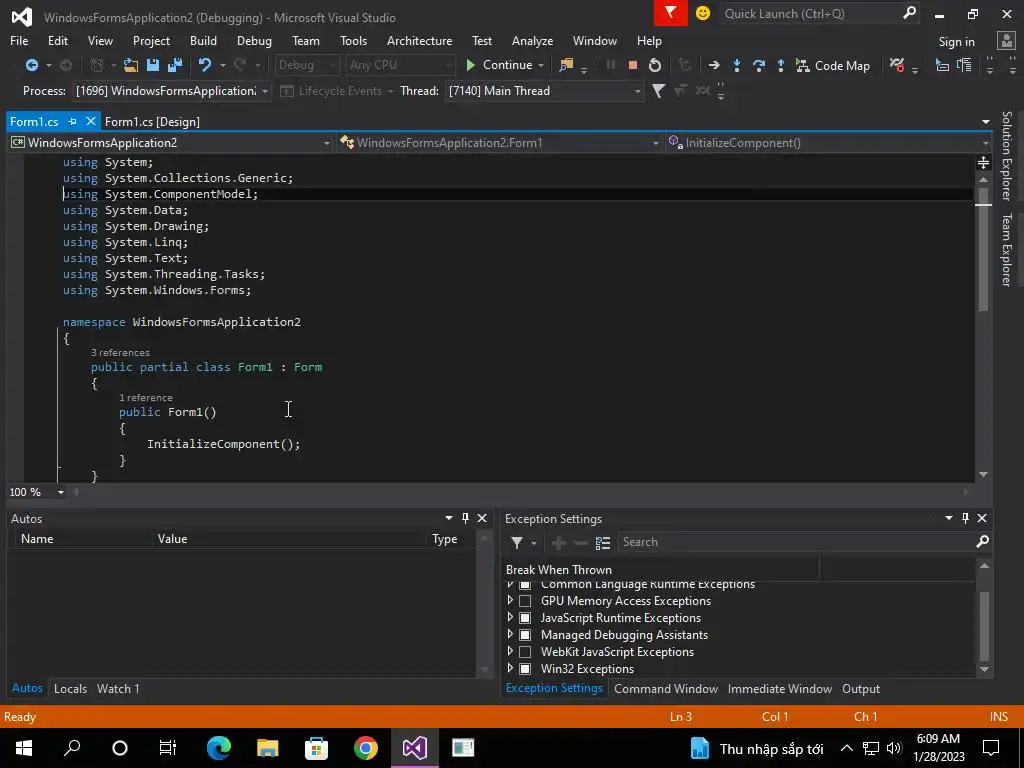Open the Solution Explorer side tab

[x=1006, y=156]
